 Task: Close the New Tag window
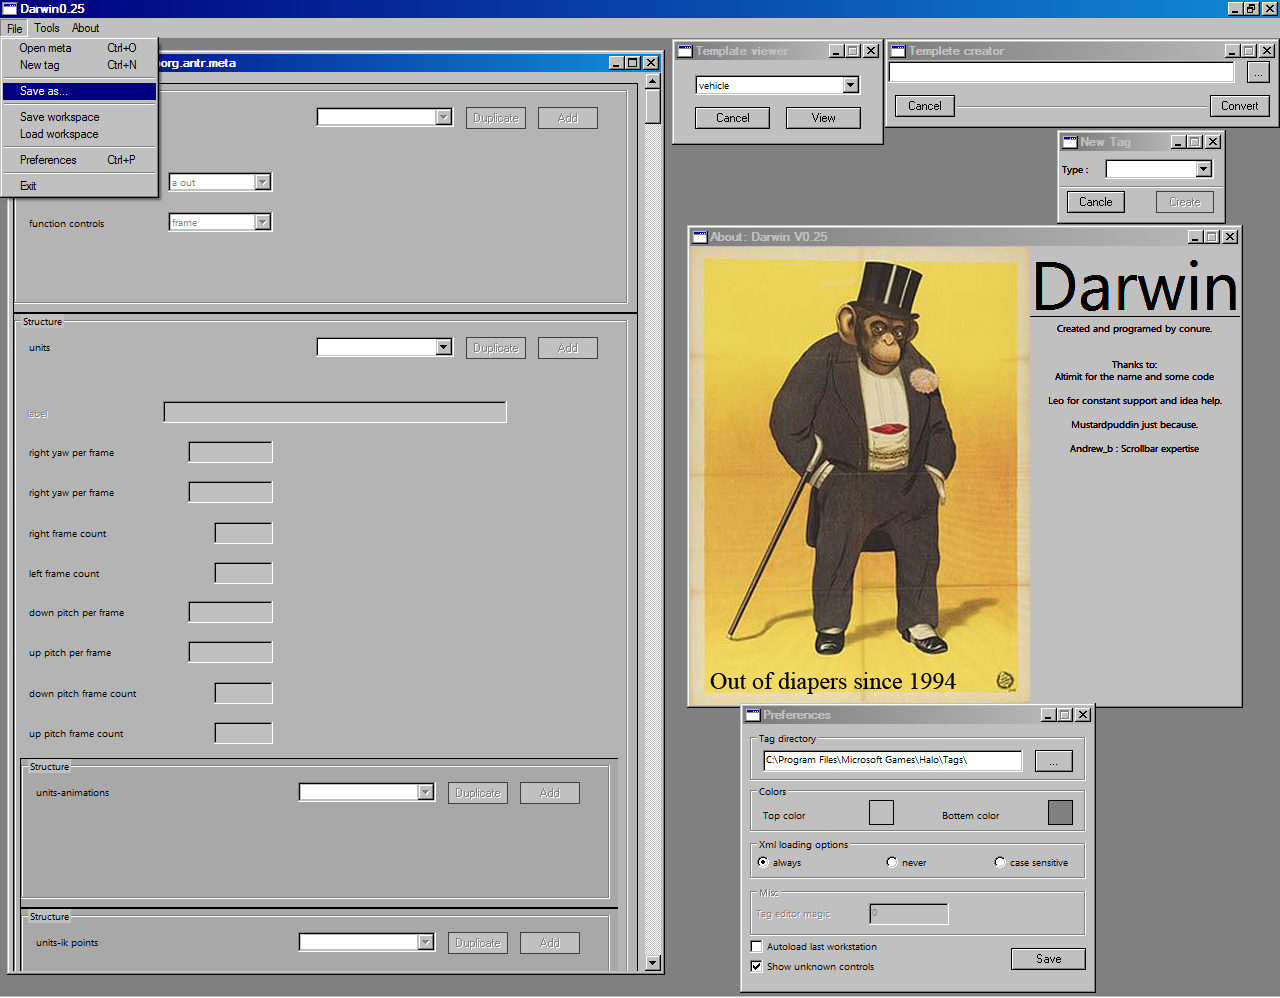click(1213, 142)
